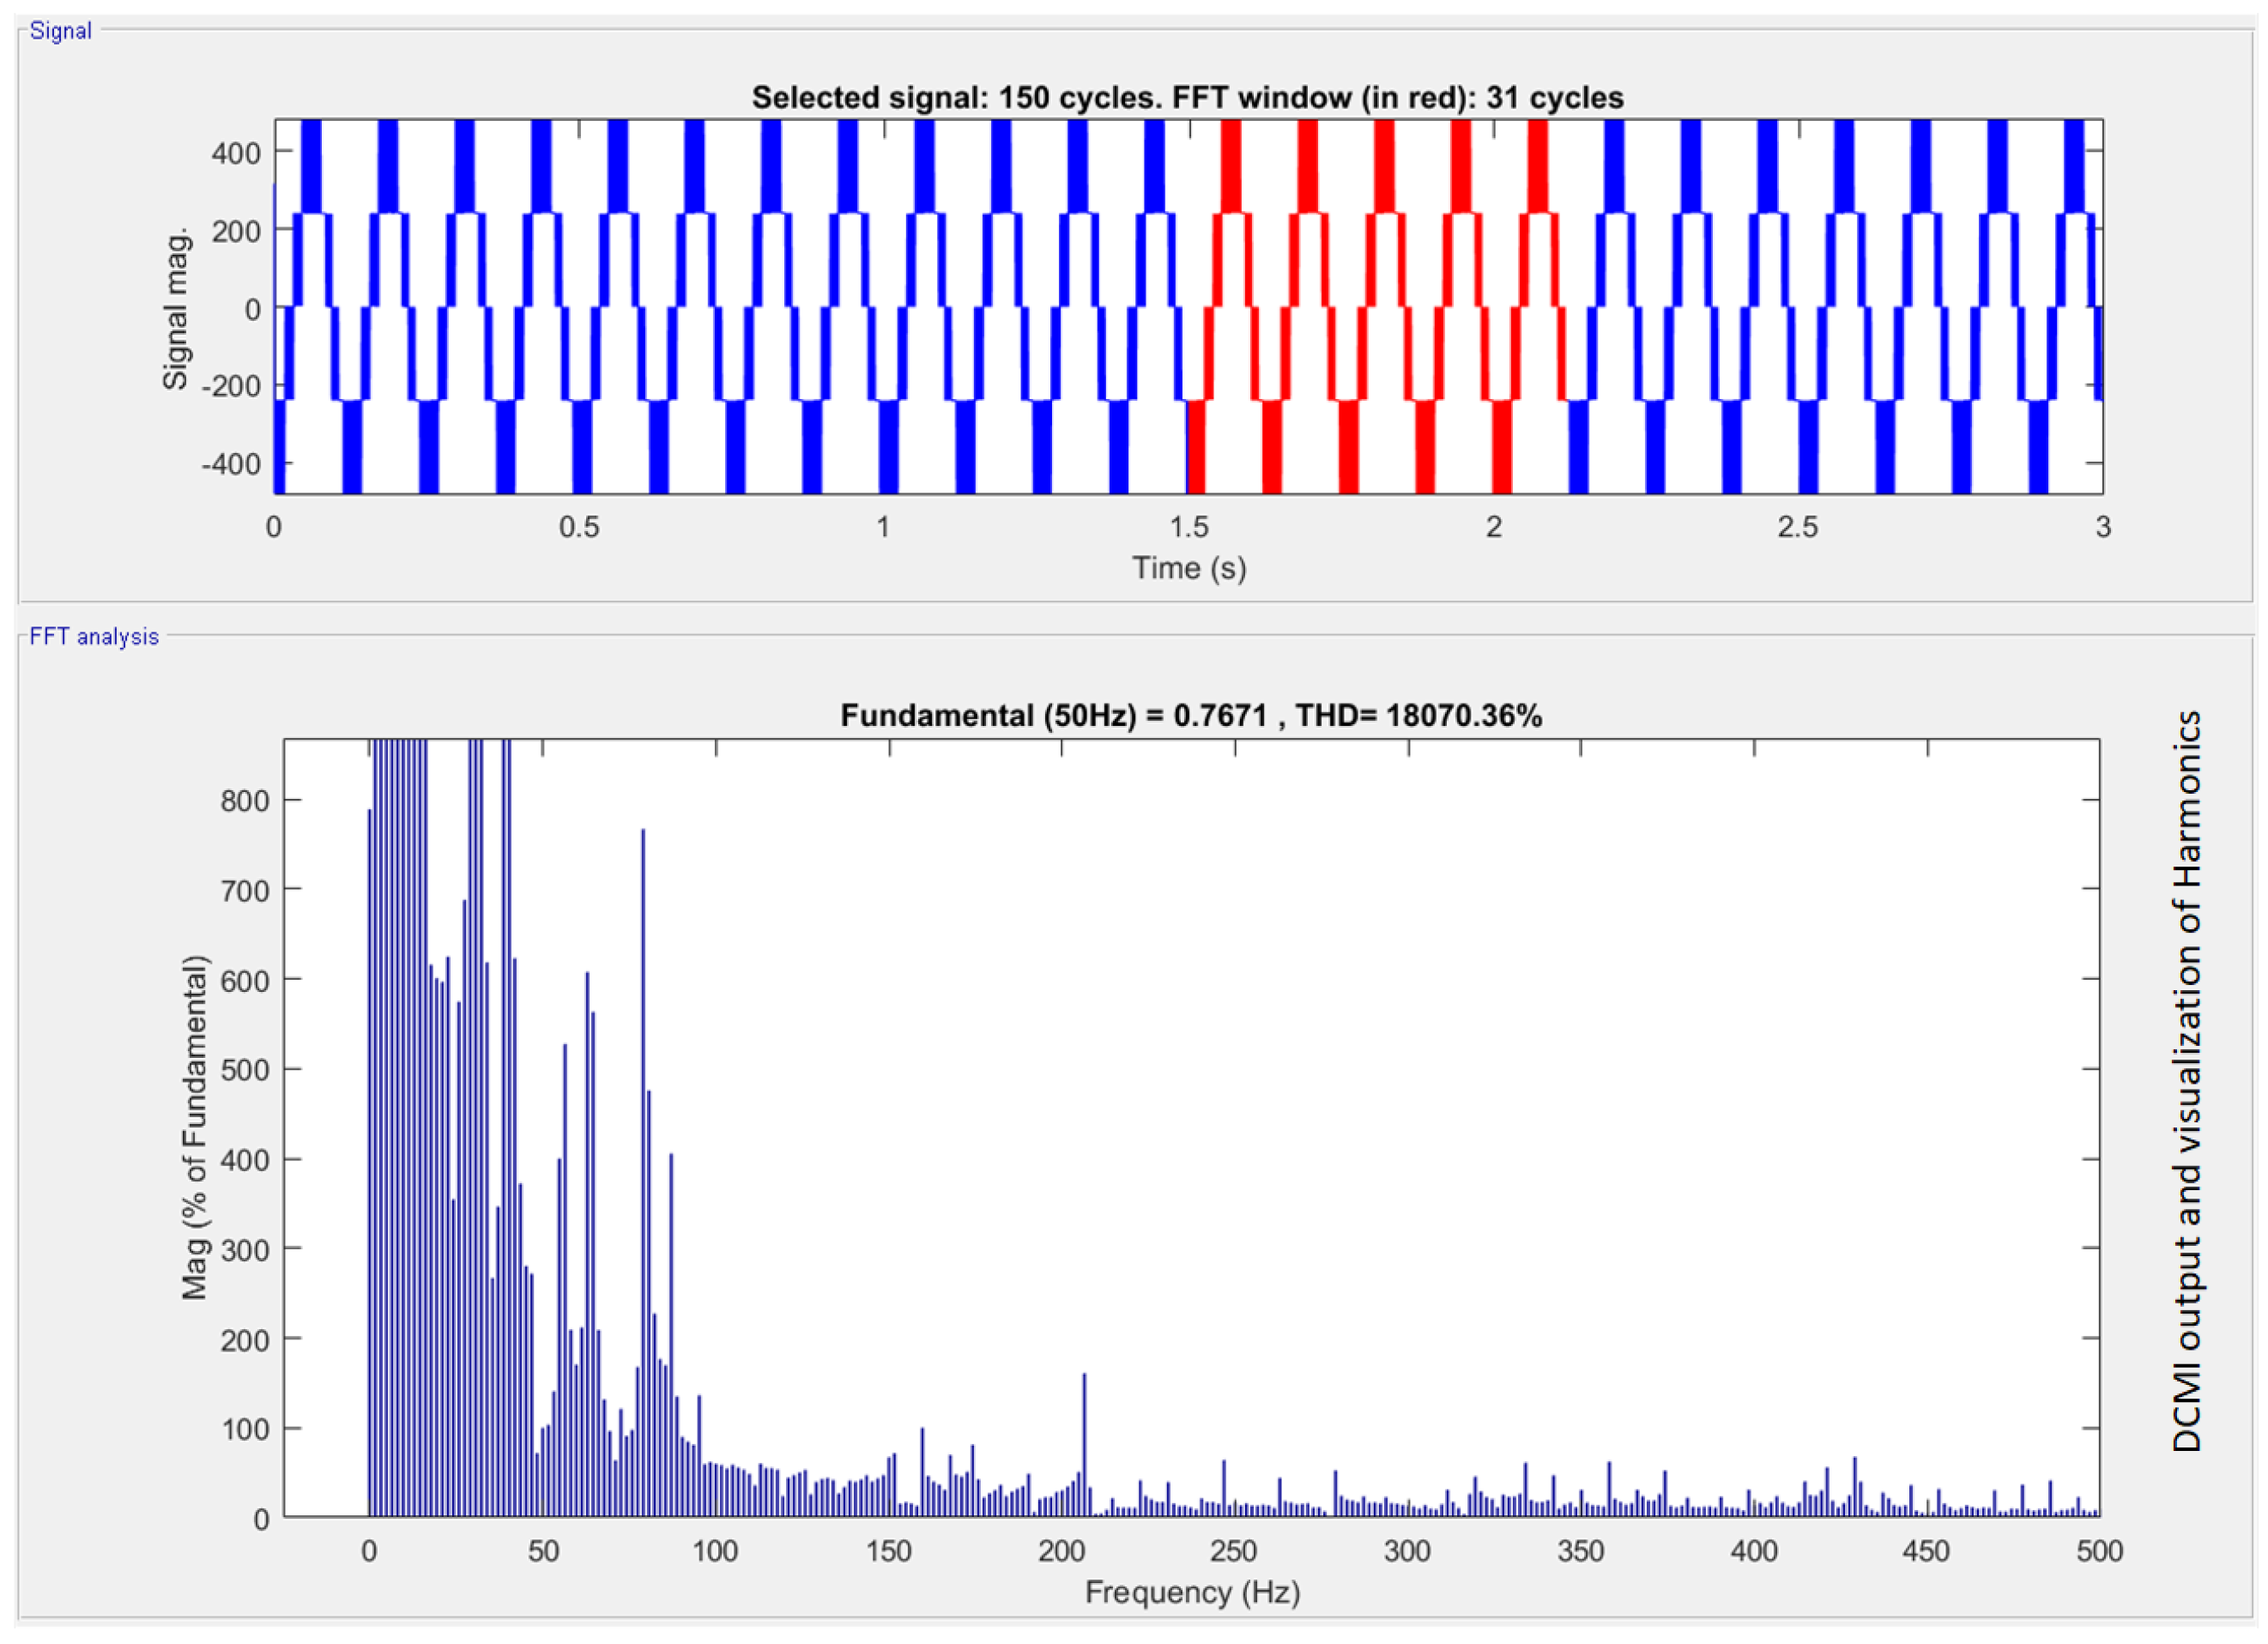
Task: Click the '-400' tick on the signal axis
Action: pyautogui.click(x=231, y=465)
